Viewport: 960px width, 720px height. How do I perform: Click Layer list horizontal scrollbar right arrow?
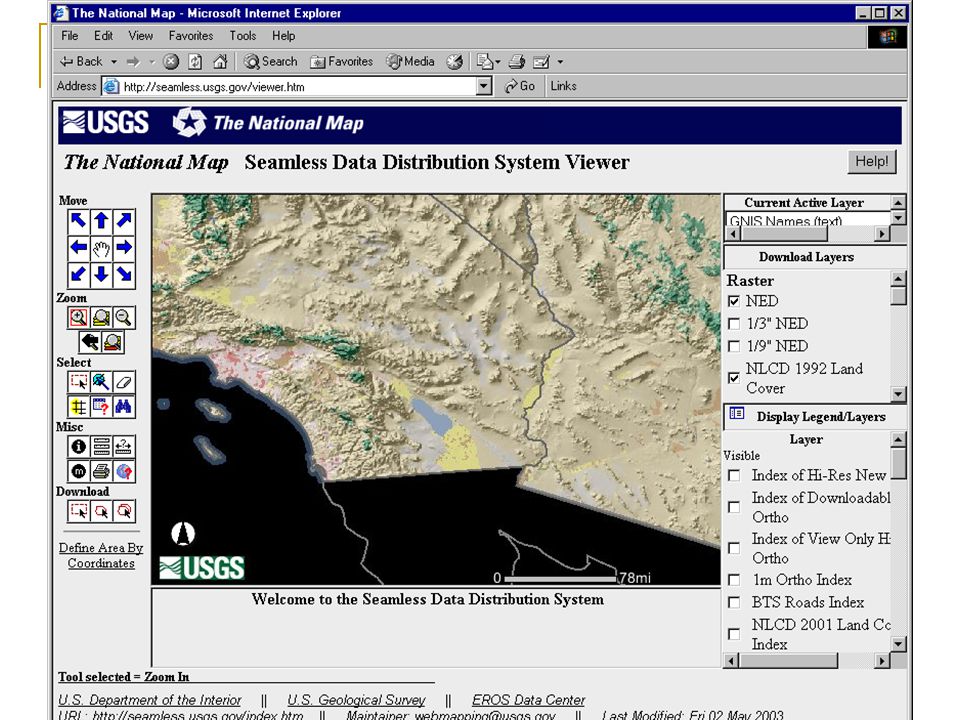(x=882, y=661)
